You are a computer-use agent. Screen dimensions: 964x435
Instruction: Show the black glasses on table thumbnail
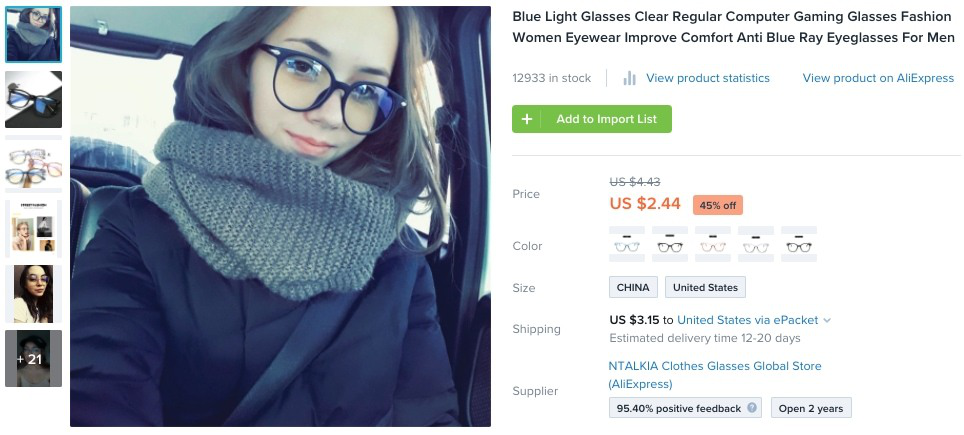[x=33, y=99]
